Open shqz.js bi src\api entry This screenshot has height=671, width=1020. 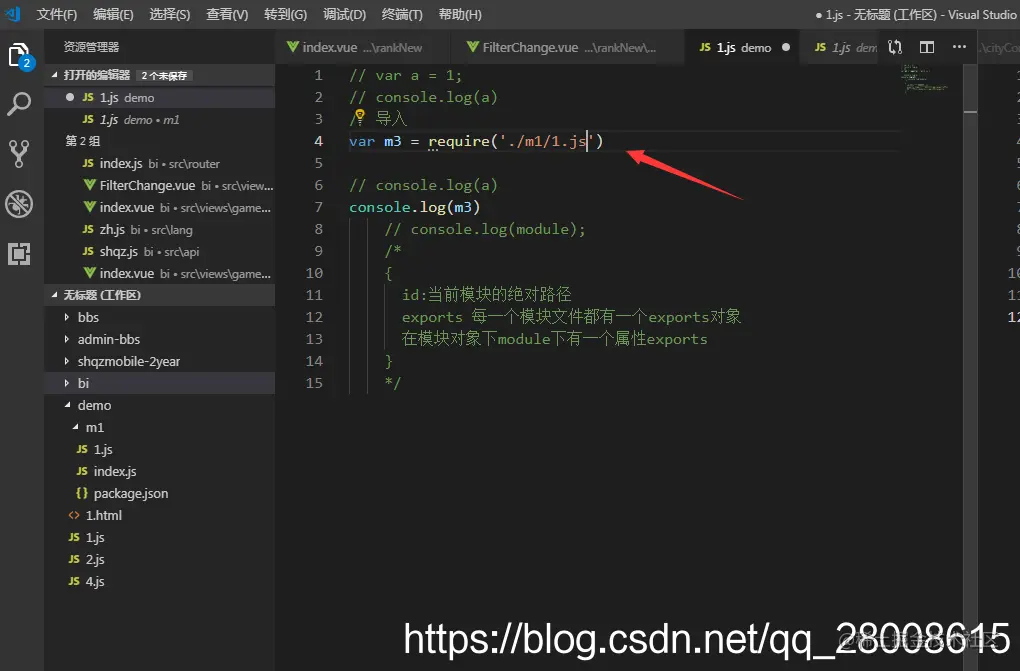pos(159,252)
